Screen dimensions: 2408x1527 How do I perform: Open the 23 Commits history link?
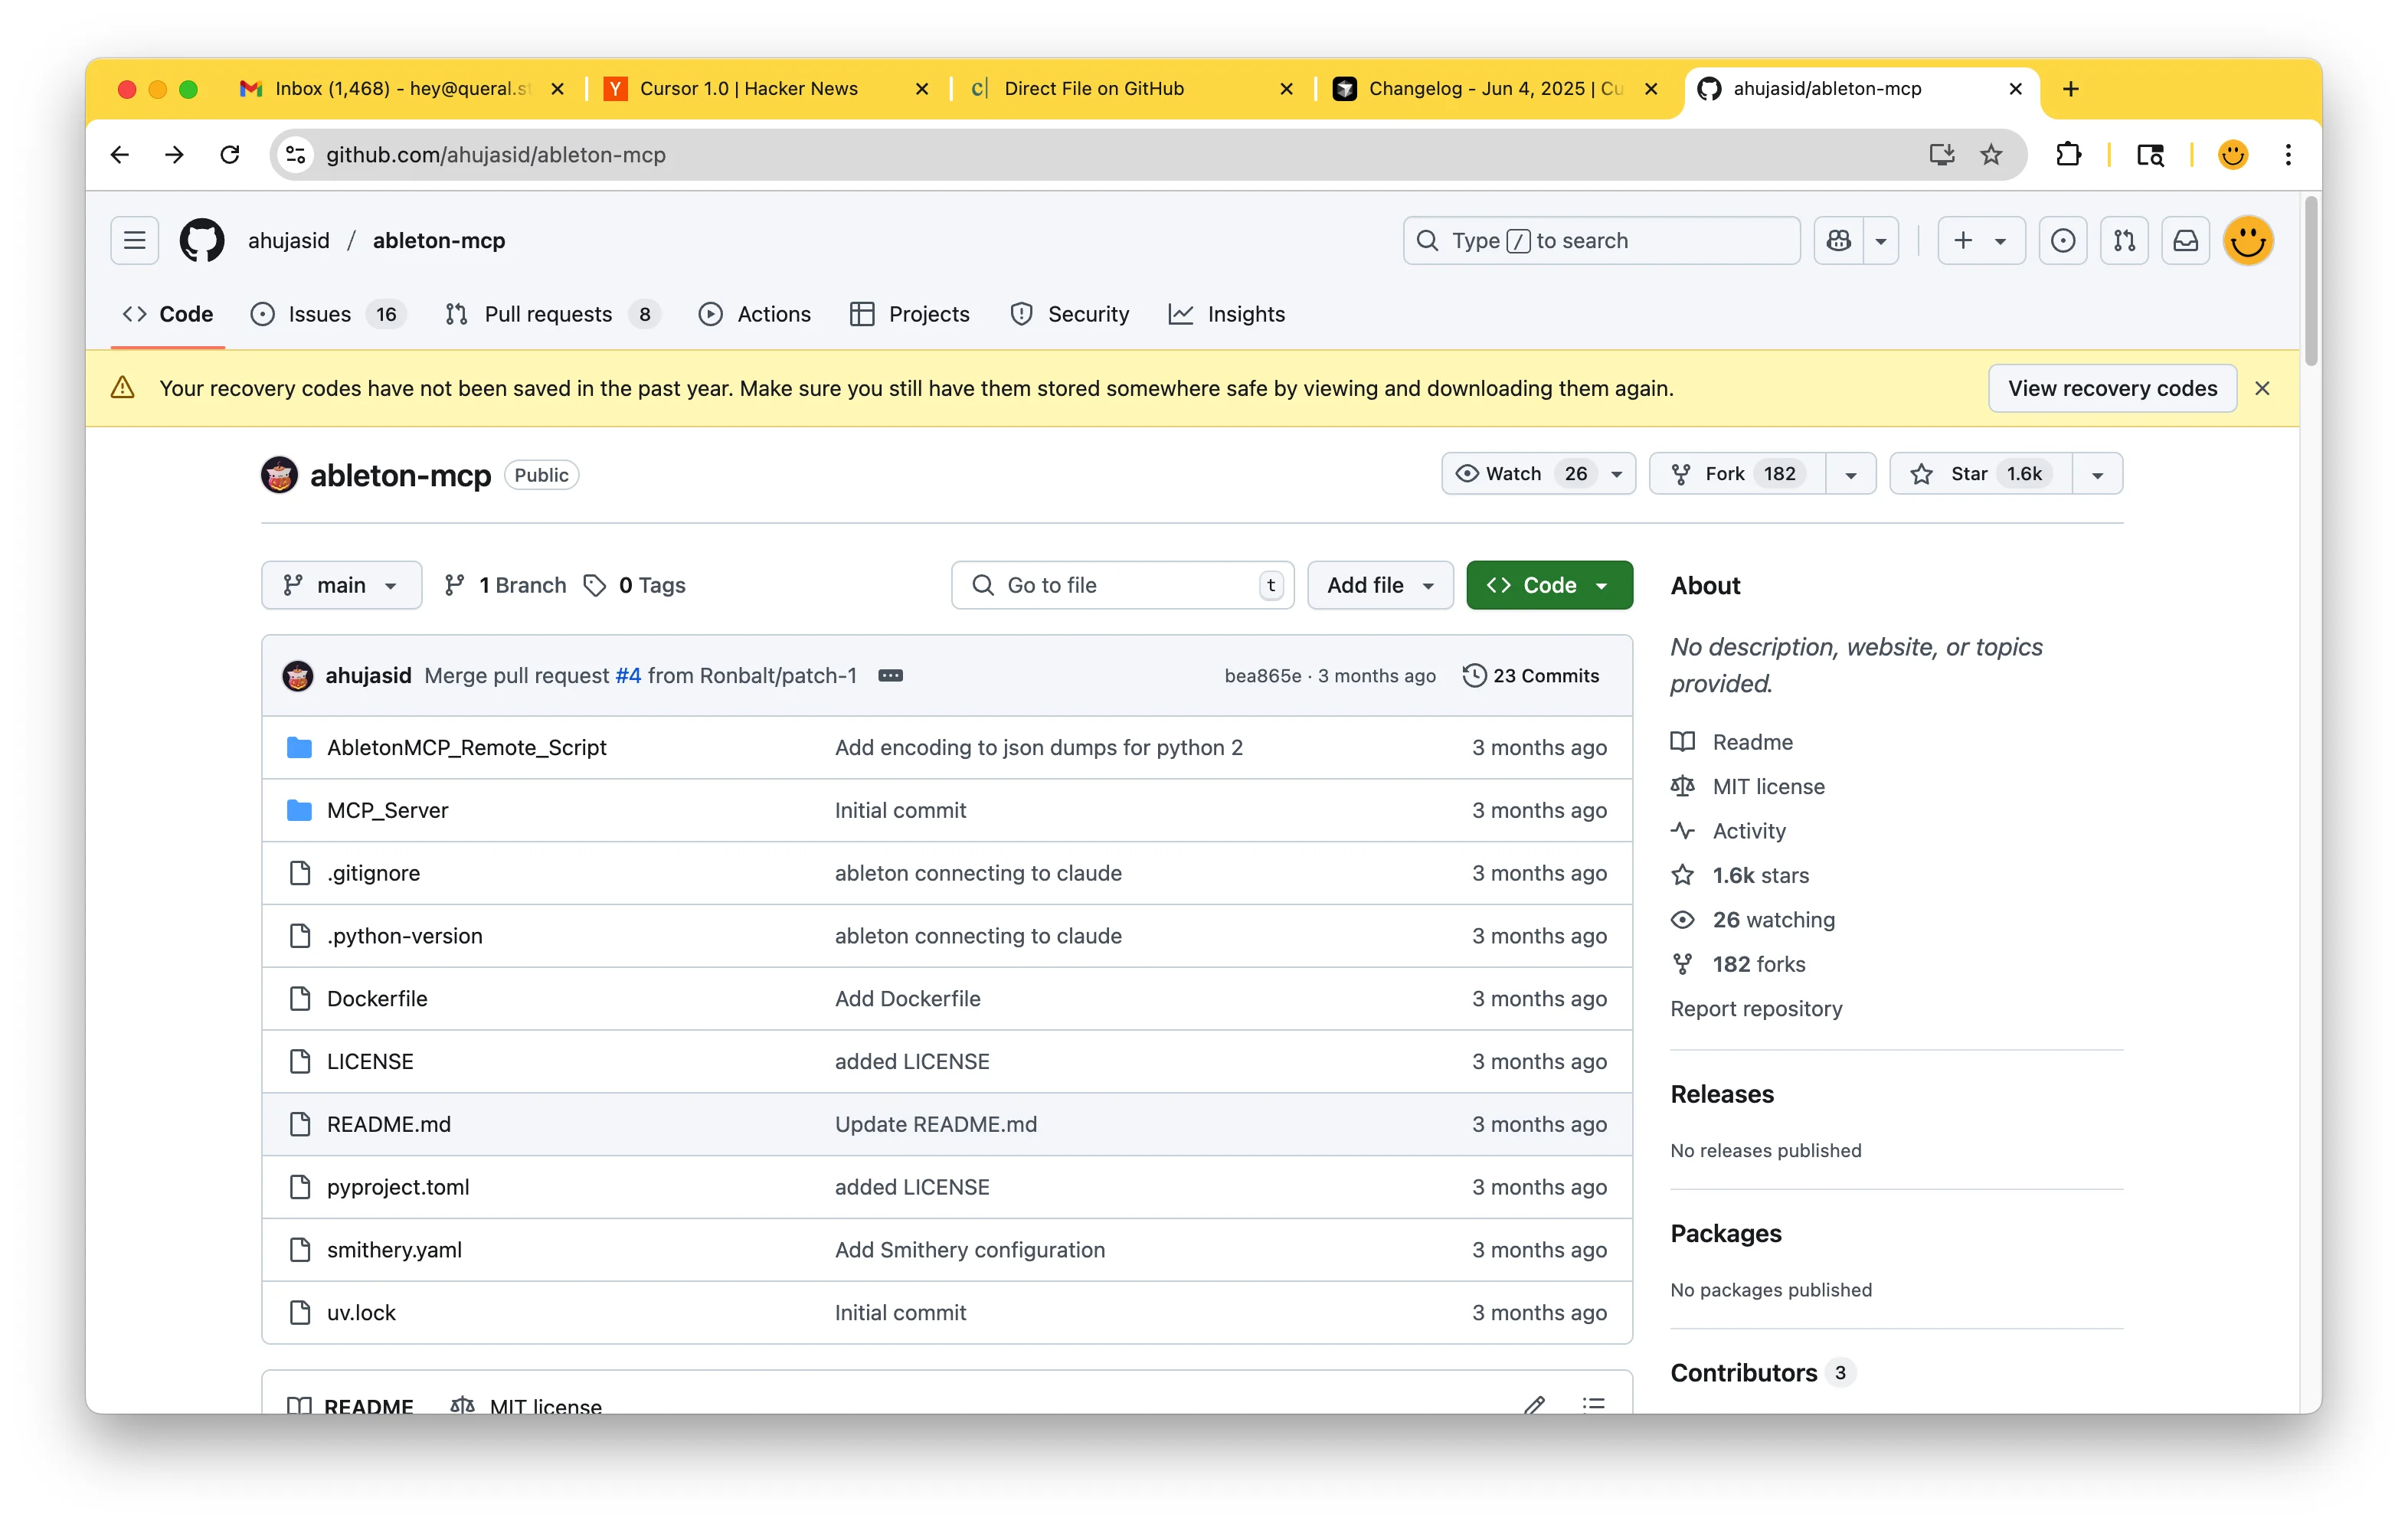click(1531, 675)
